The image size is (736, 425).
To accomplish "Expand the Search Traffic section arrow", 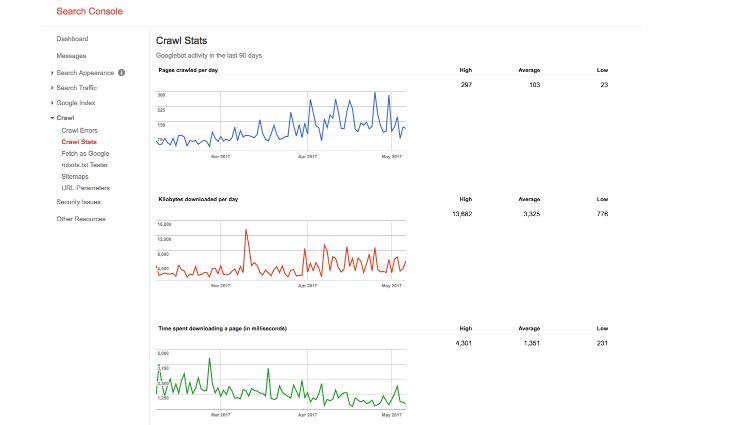I will click(x=52, y=88).
